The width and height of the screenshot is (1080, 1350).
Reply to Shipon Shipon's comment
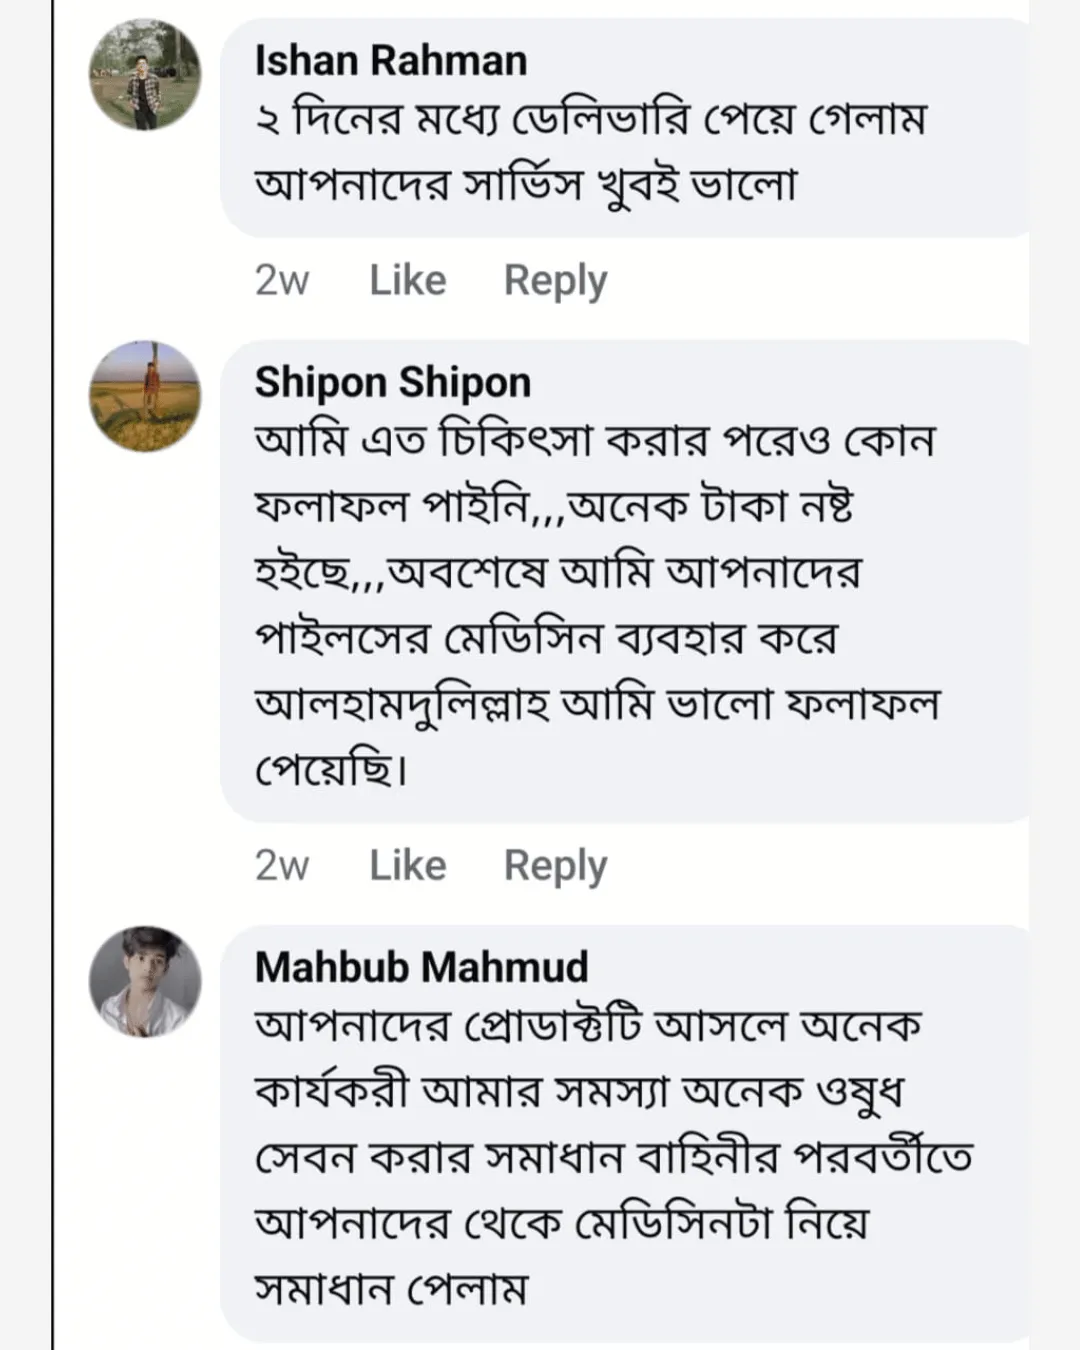pyautogui.click(x=555, y=866)
